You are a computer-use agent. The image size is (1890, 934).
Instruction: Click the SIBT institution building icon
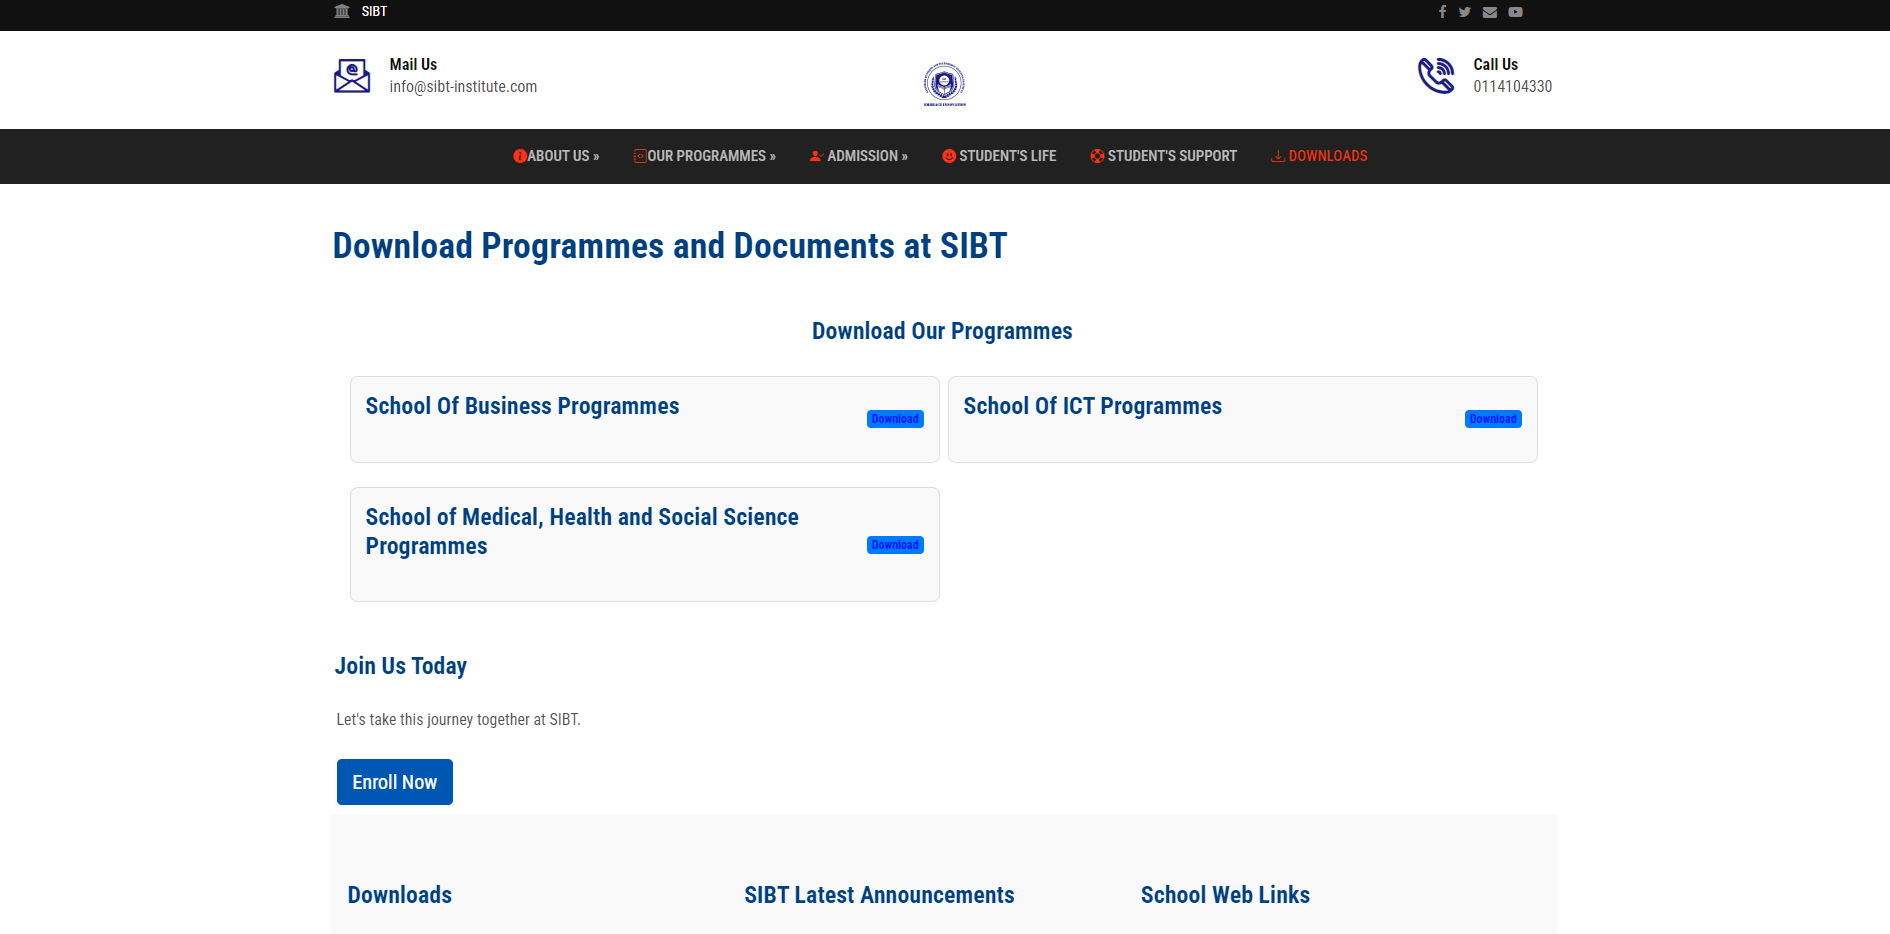pyautogui.click(x=342, y=11)
